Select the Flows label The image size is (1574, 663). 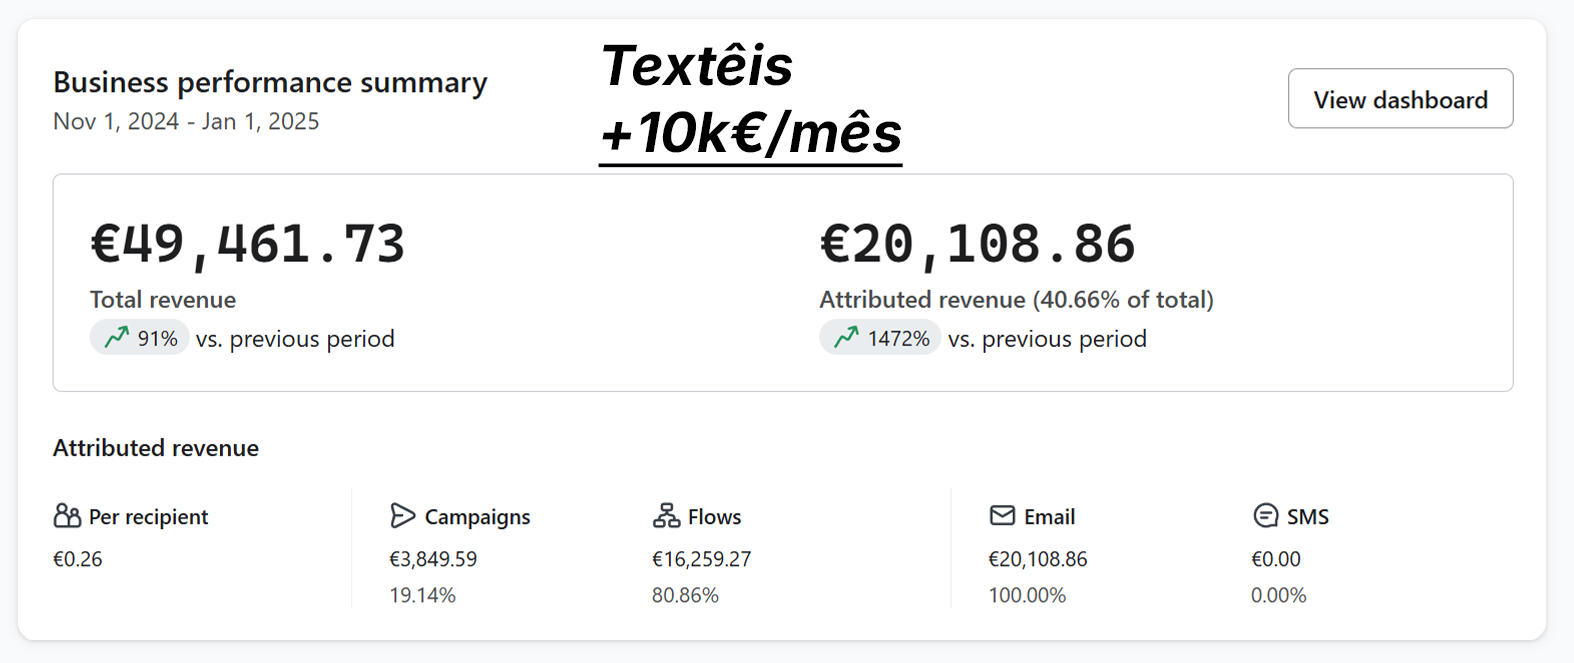coord(714,517)
